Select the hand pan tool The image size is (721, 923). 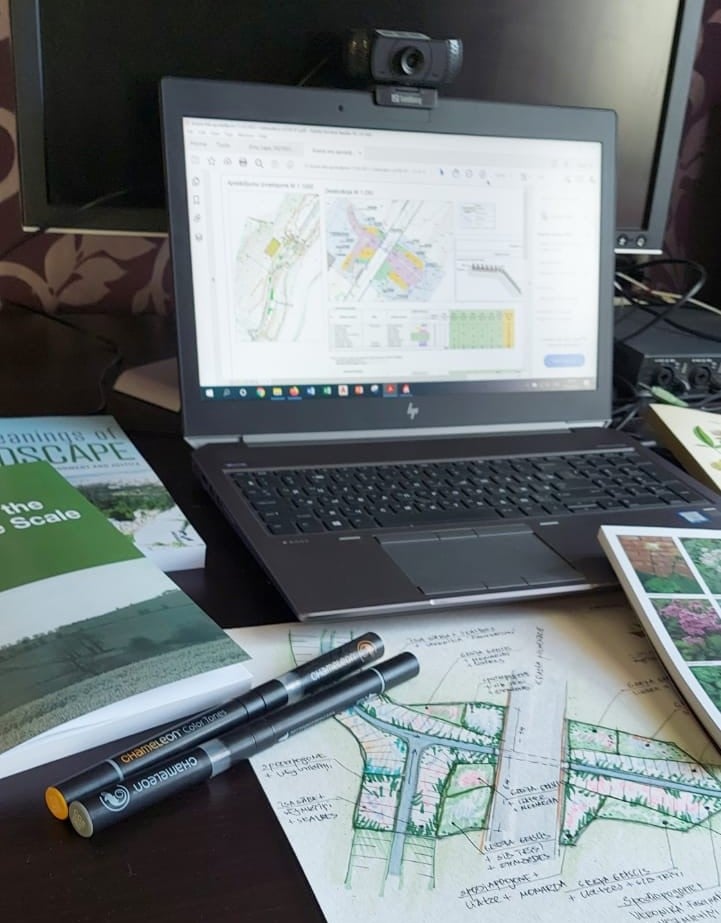point(455,171)
